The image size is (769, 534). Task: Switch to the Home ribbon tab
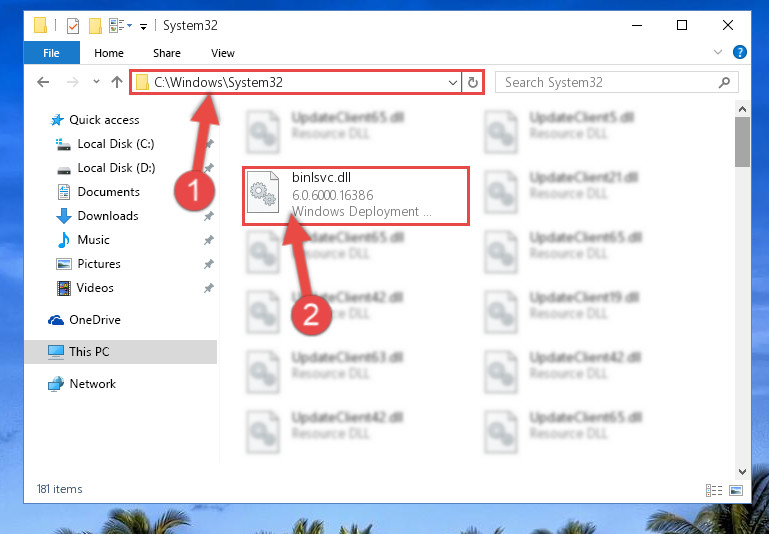[109, 53]
